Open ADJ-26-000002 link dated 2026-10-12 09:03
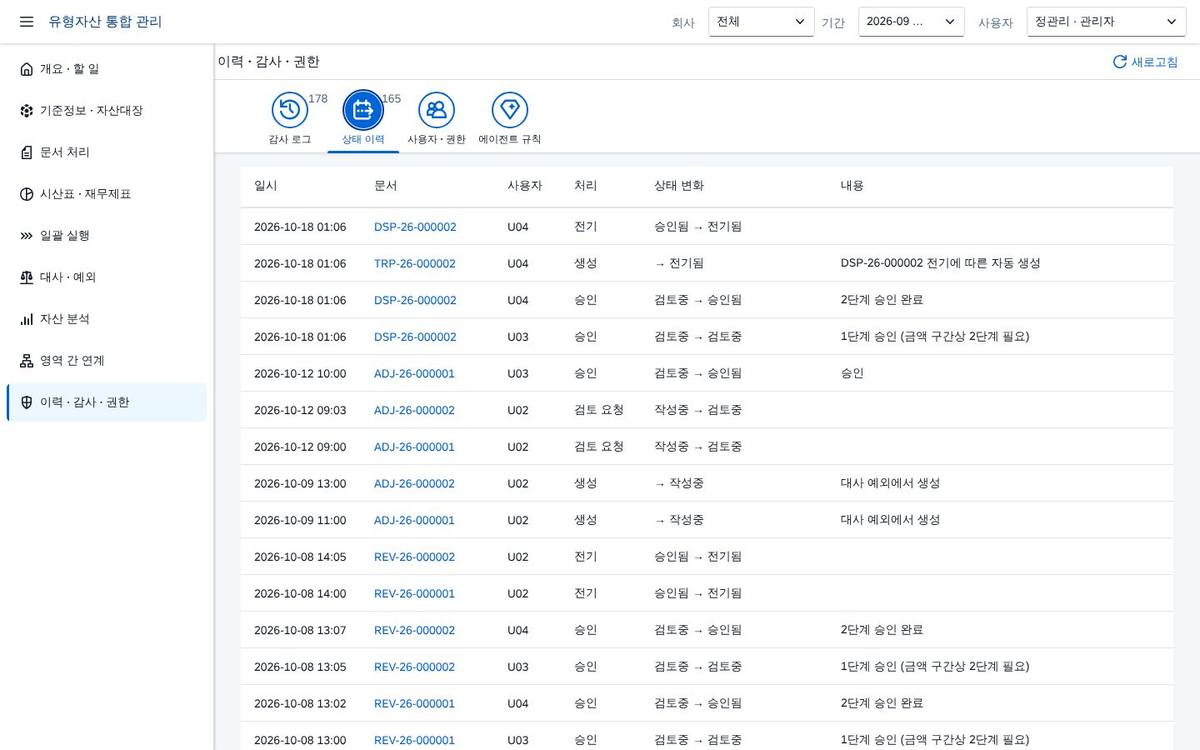Screen dimensions: 1200x750 coord(414,410)
